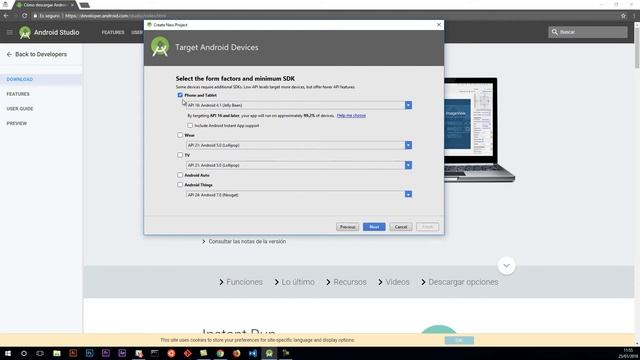640x360 pixels.
Task: Click the Previous button in the dialog
Action: click(347, 227)
